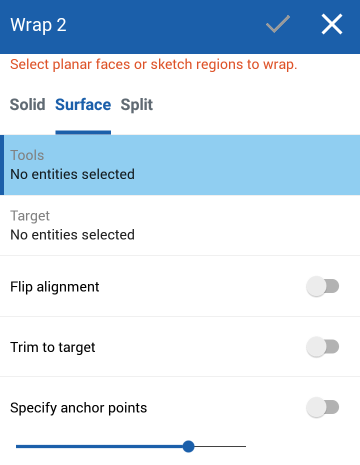This screenshot has height=465, width=360.
Task: Click the Specify anchor points label text
Action: (78, 408)
